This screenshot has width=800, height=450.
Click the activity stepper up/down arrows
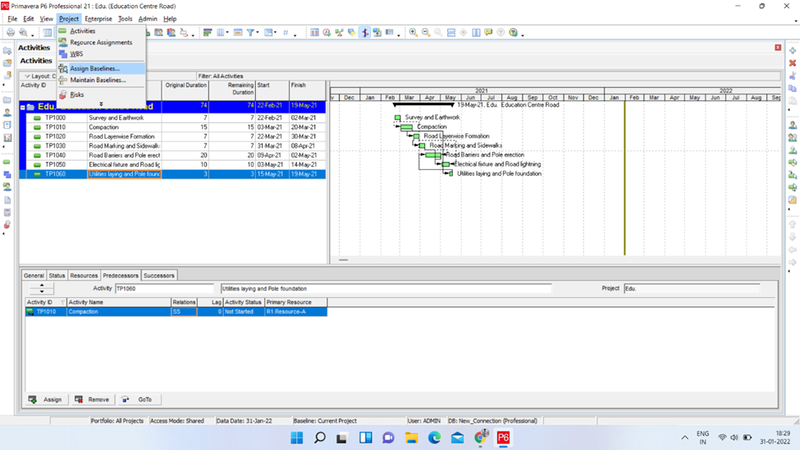[42, 288]
